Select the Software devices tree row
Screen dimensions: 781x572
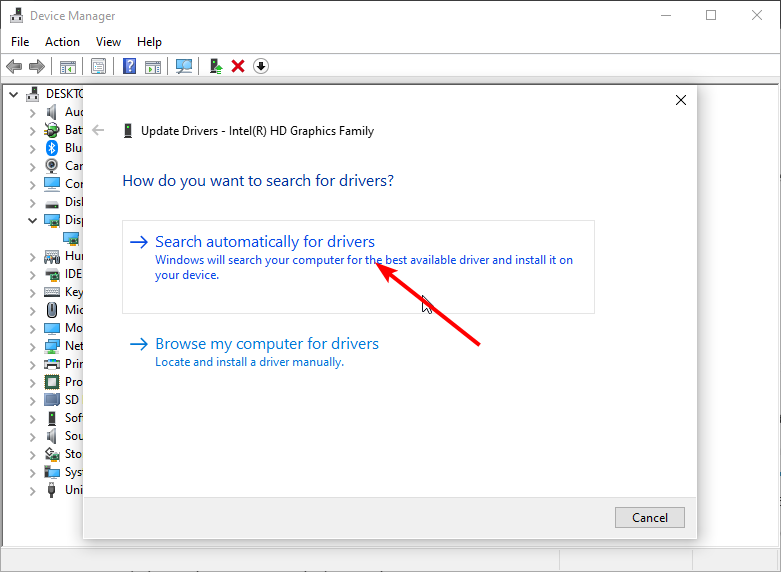[x=63, y=418]
